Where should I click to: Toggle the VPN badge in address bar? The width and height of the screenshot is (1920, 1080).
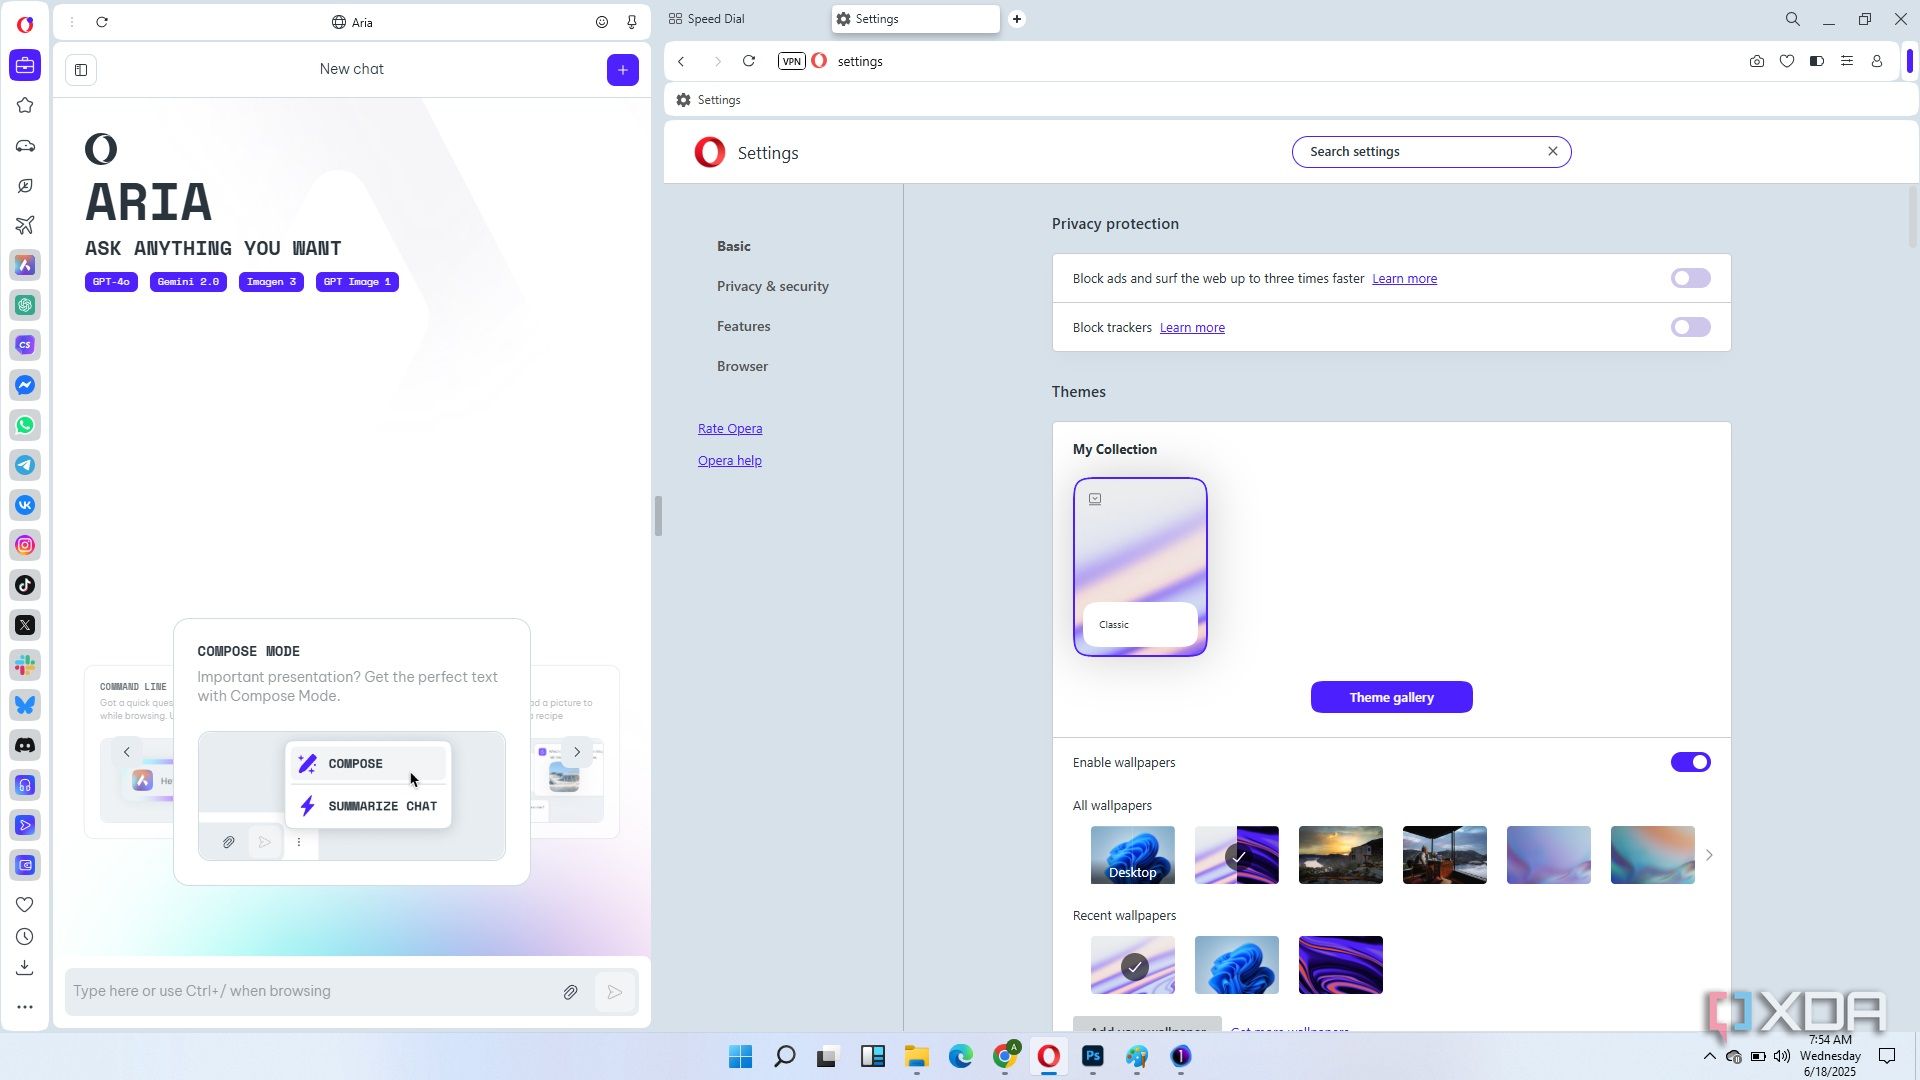click(791, 61)
